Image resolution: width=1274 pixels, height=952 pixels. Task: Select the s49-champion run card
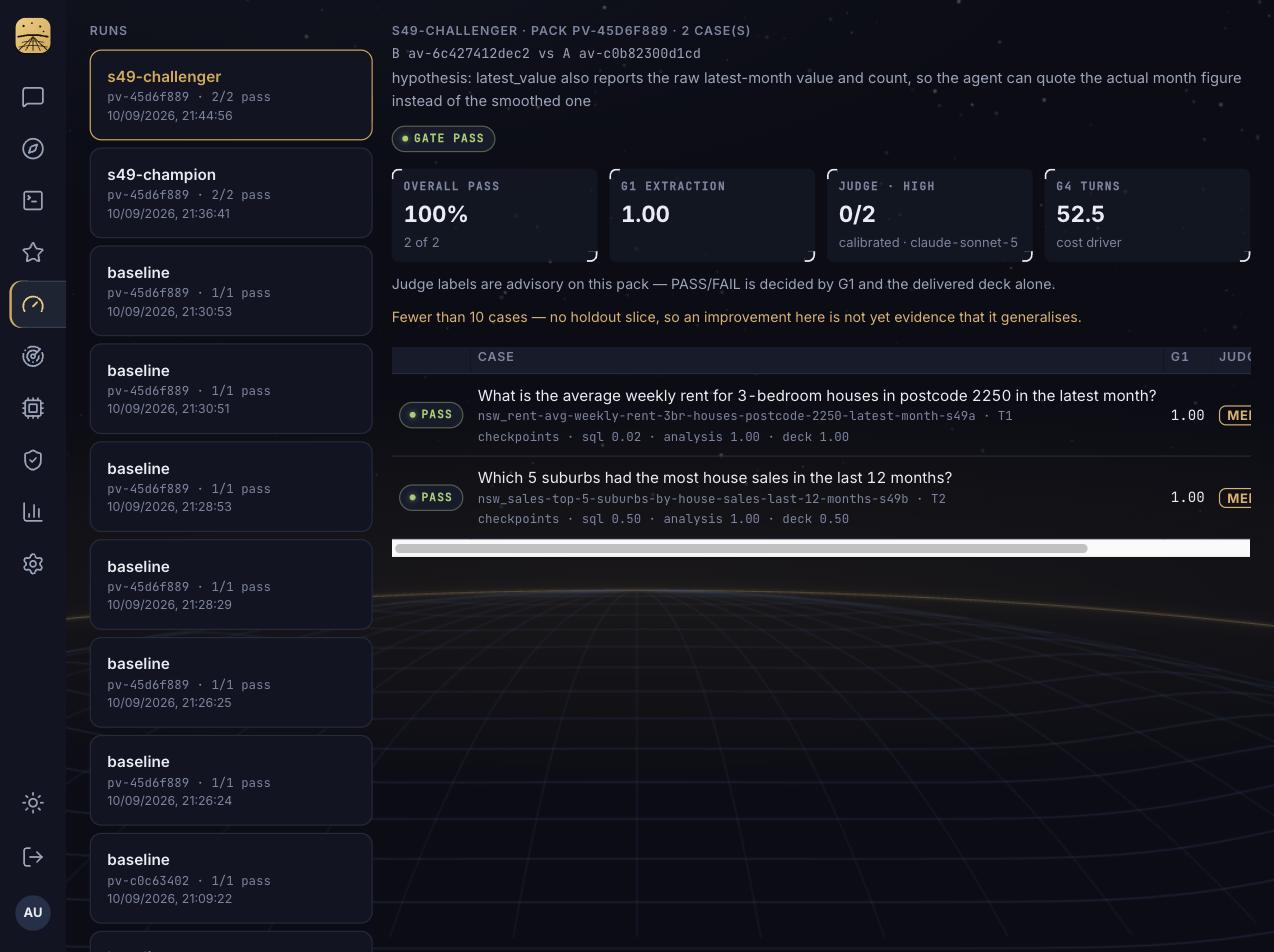231,193
